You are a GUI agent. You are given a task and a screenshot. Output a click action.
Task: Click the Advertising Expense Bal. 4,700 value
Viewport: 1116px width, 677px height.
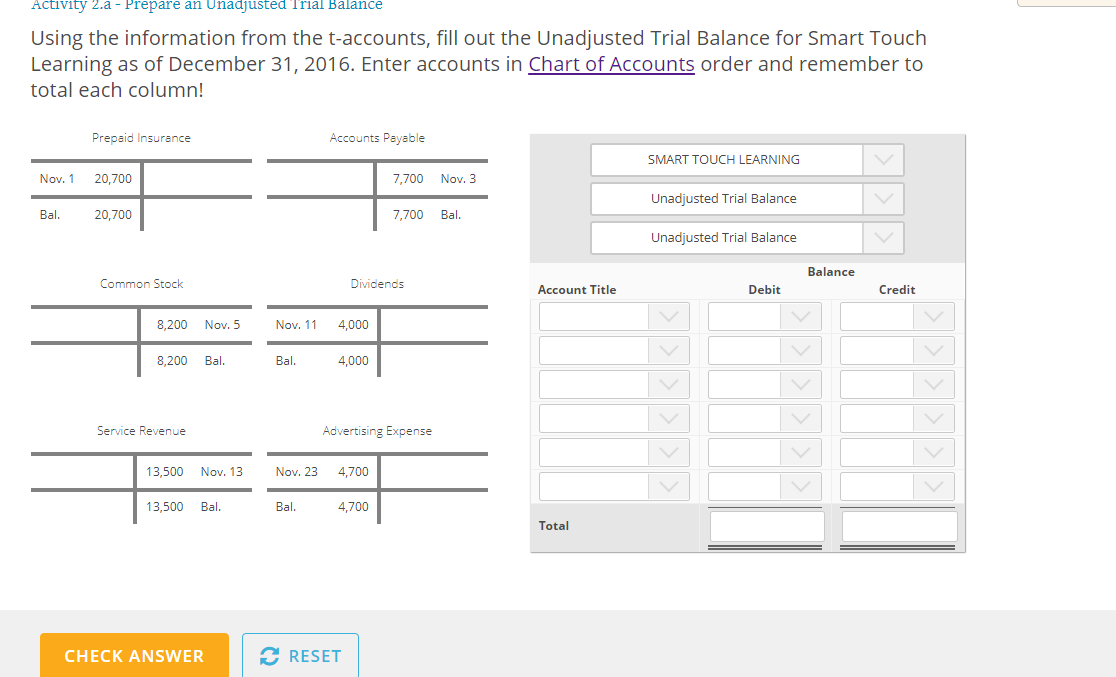click(x=353, y=507)
